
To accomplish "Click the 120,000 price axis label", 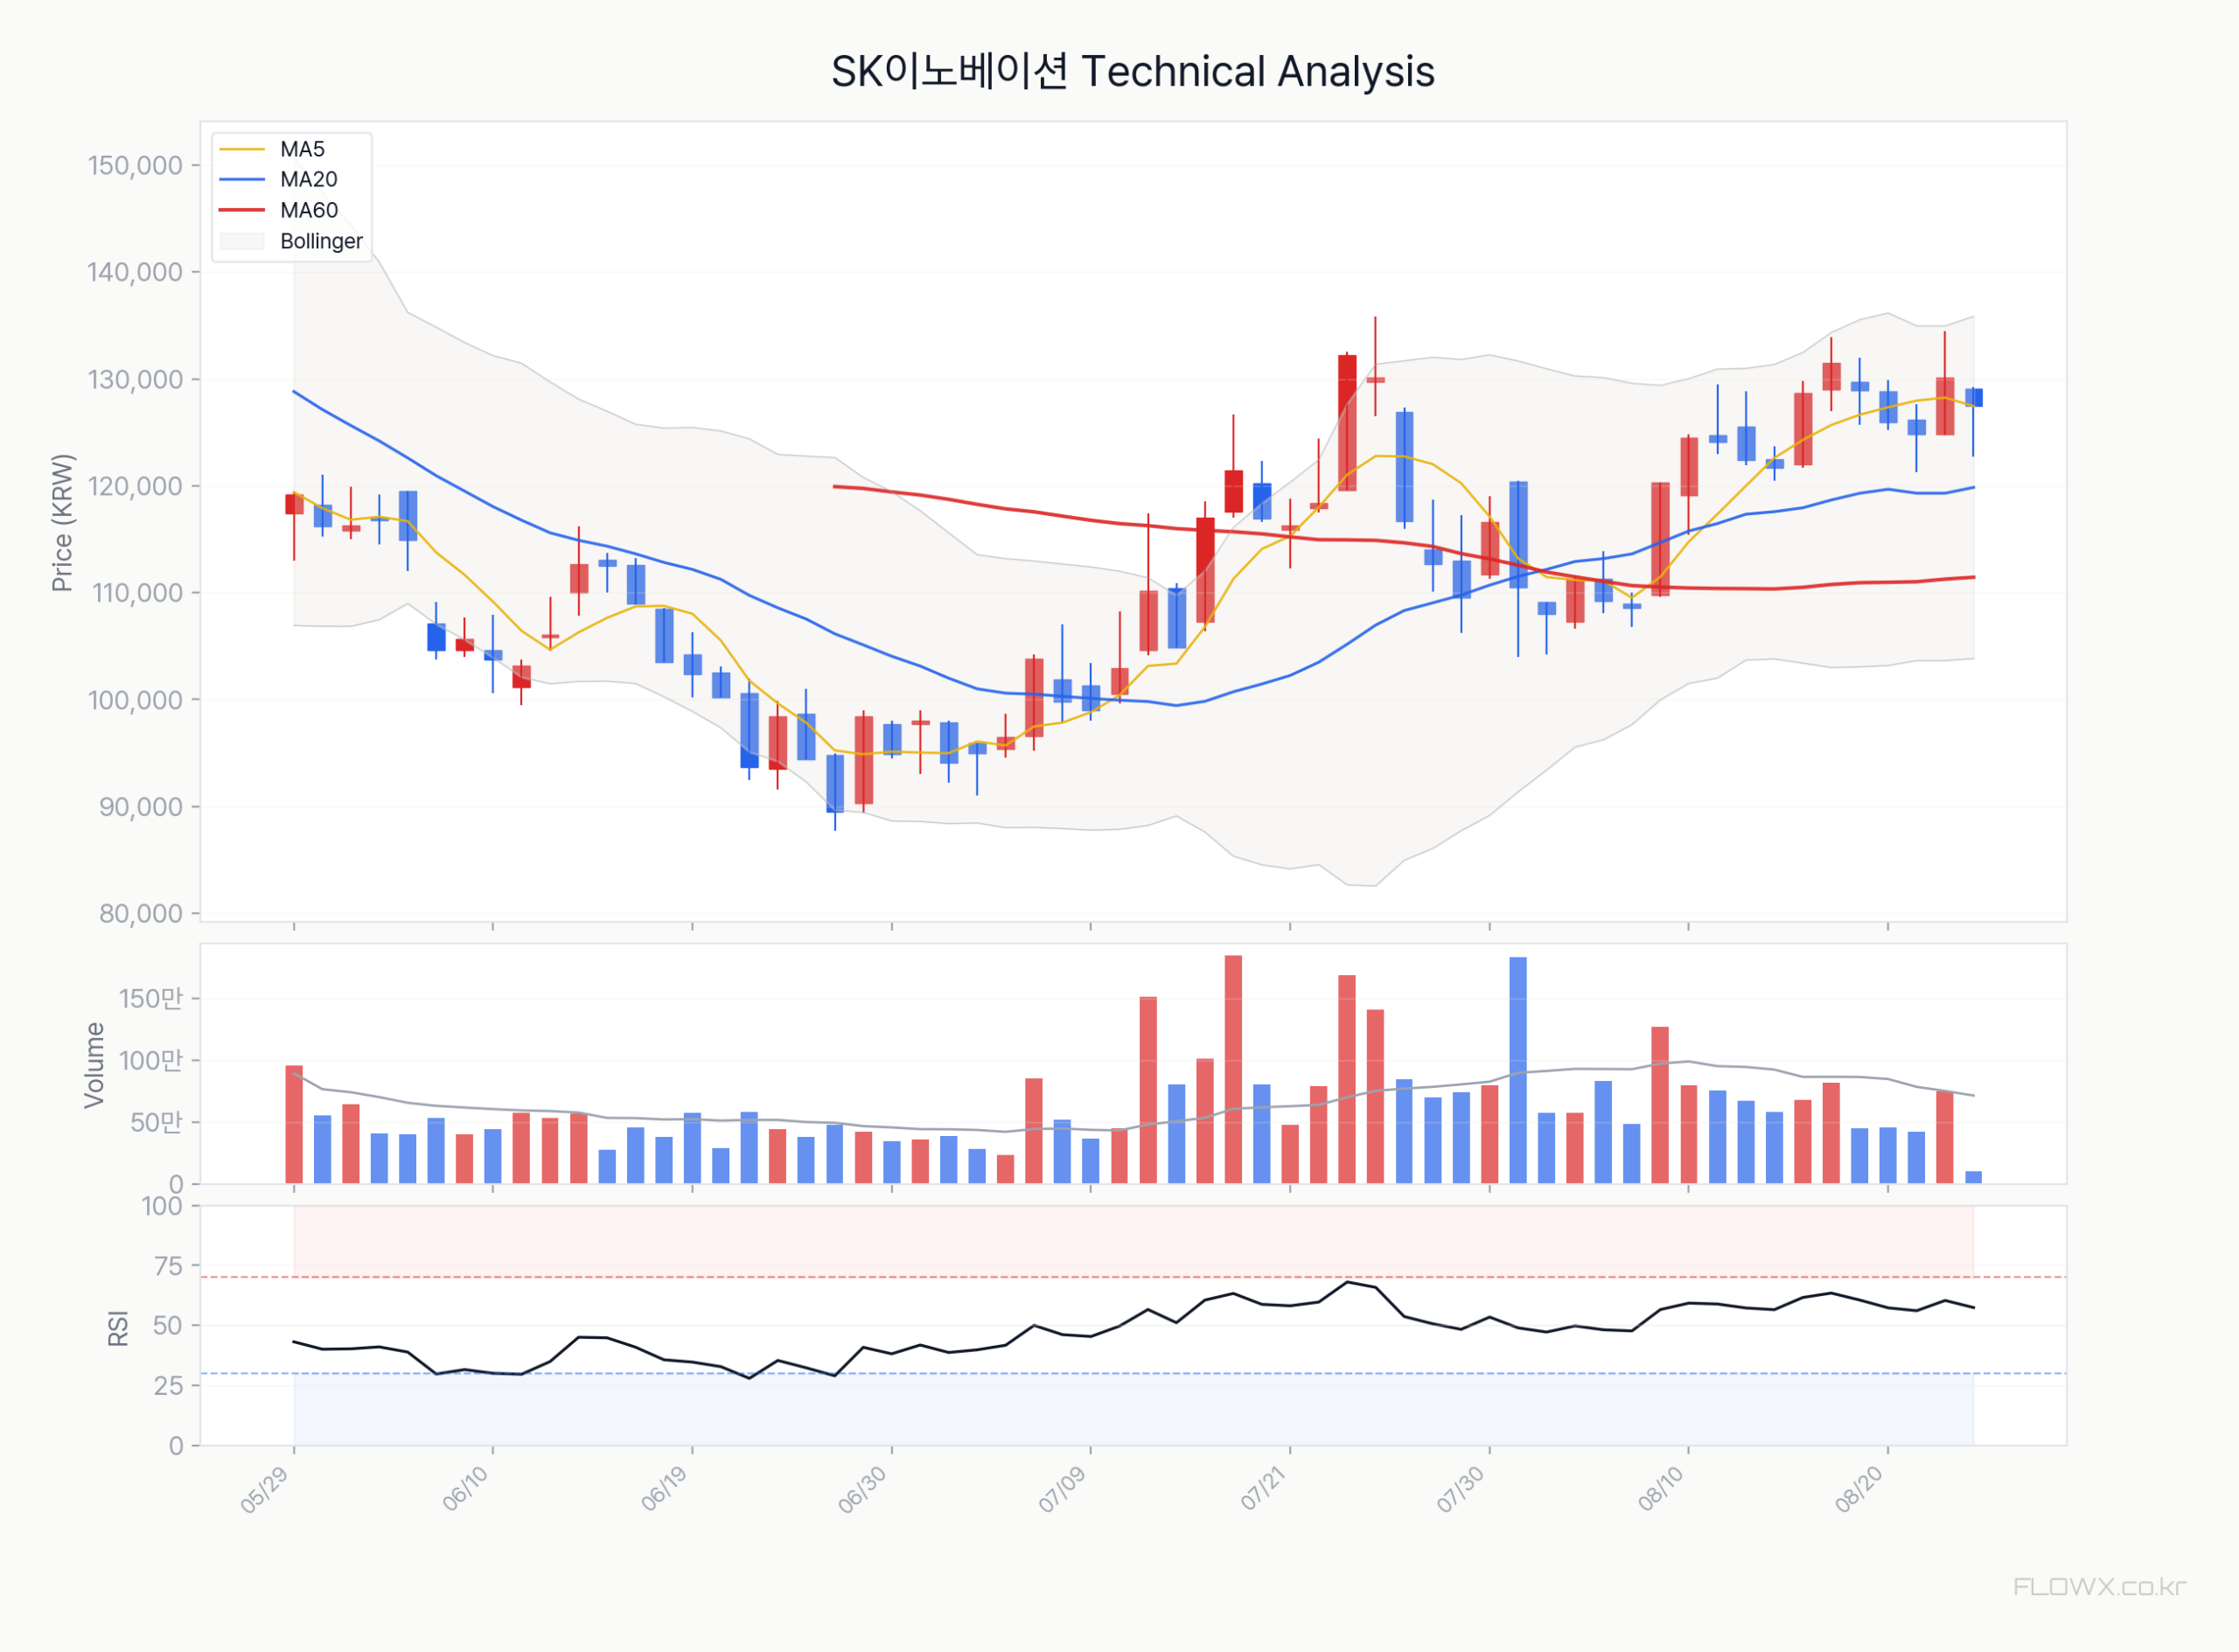I will 135,486.
